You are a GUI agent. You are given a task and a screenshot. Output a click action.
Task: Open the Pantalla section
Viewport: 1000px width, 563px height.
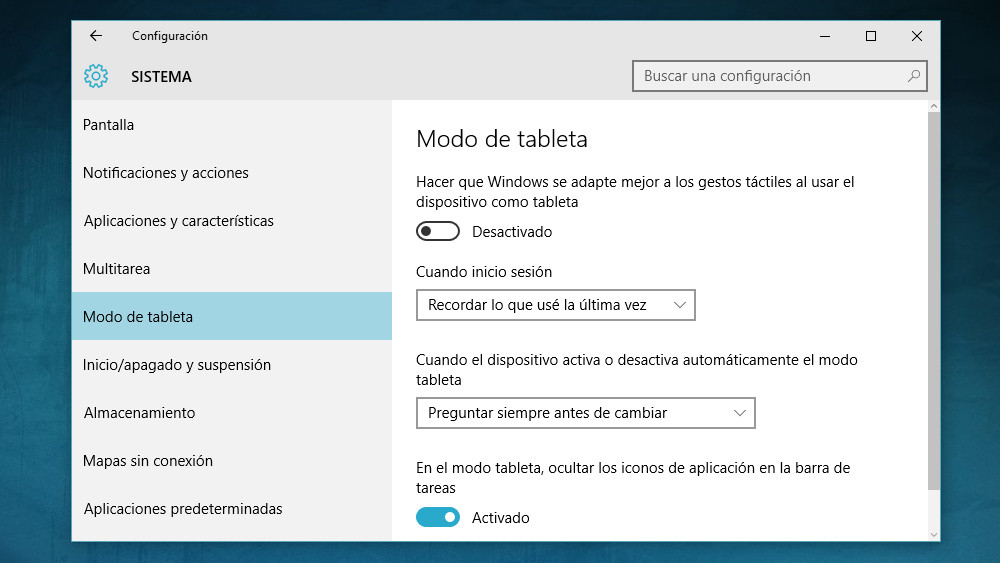[x=232, y=124]
